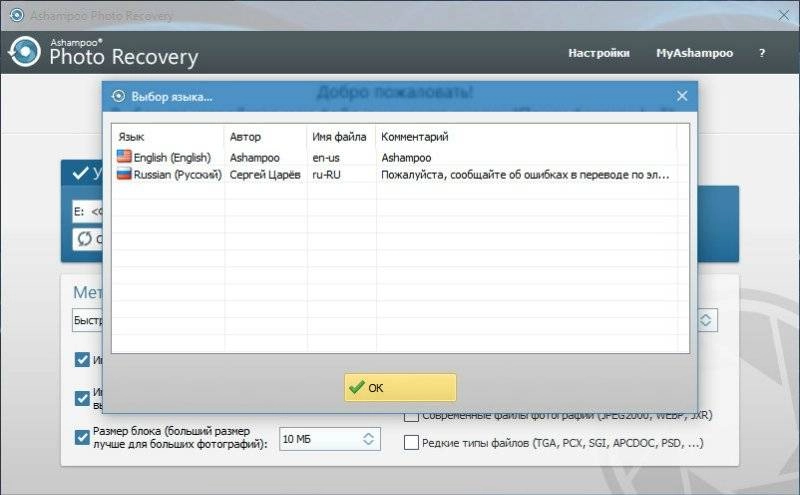Click Ashampoo author cell in English row
The image size is (800, 495).
pyautogui.click(x=254, y=158)
